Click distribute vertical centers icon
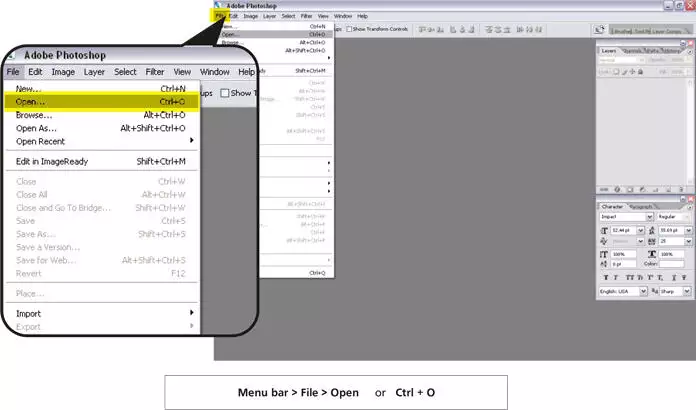 point(498,30)
